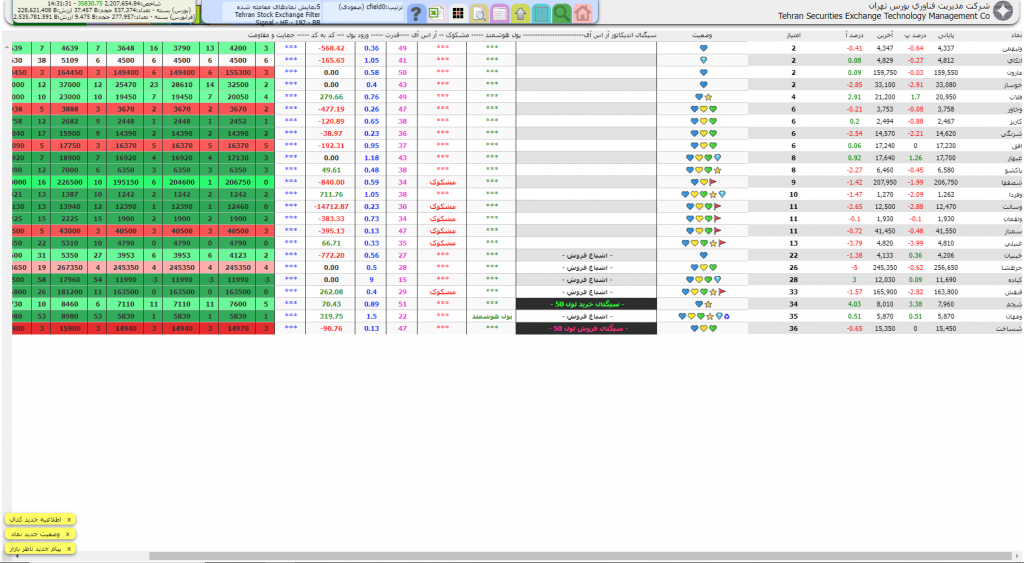Screen dimensions: 1024x563
Task: Click the colored grid icon in toolbar
Action: (457, 13)
